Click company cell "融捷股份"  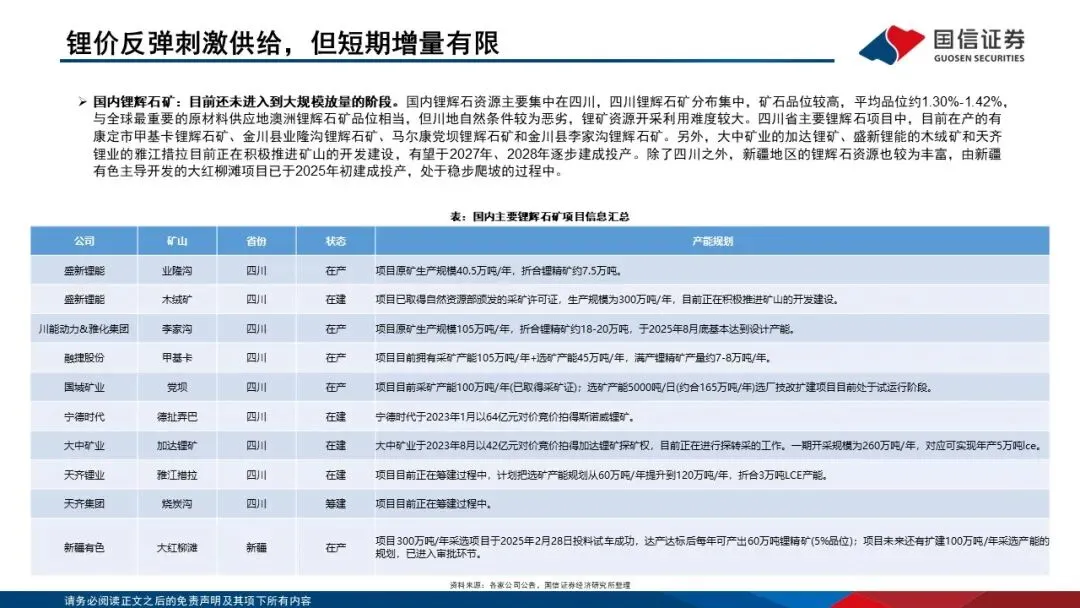(84, 358)
